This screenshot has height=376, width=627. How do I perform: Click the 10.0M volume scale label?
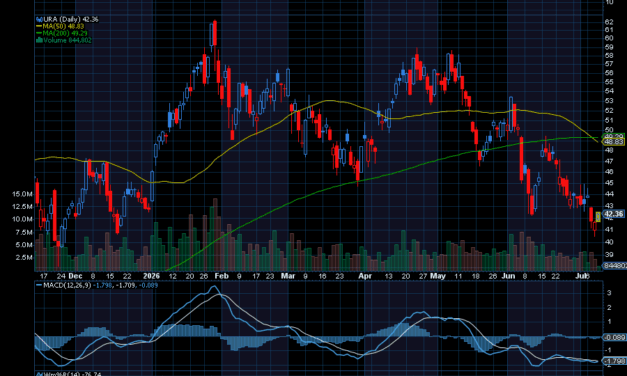pyautogui.click(x=22, y=219)
